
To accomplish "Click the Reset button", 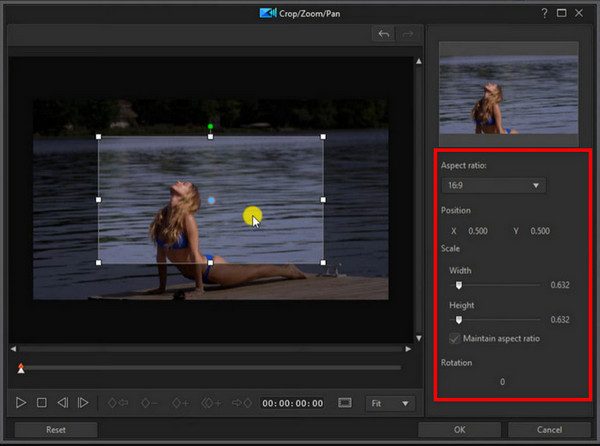I will (56, 430).
